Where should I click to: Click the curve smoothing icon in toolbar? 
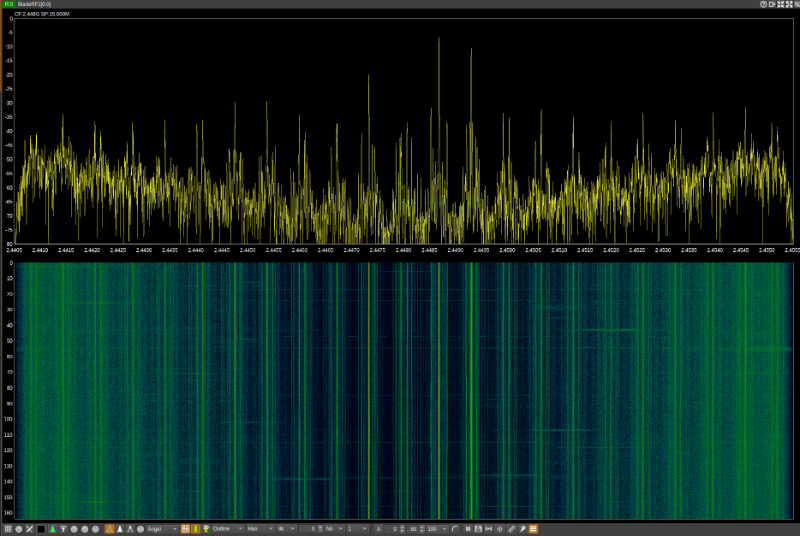[454, 528]
